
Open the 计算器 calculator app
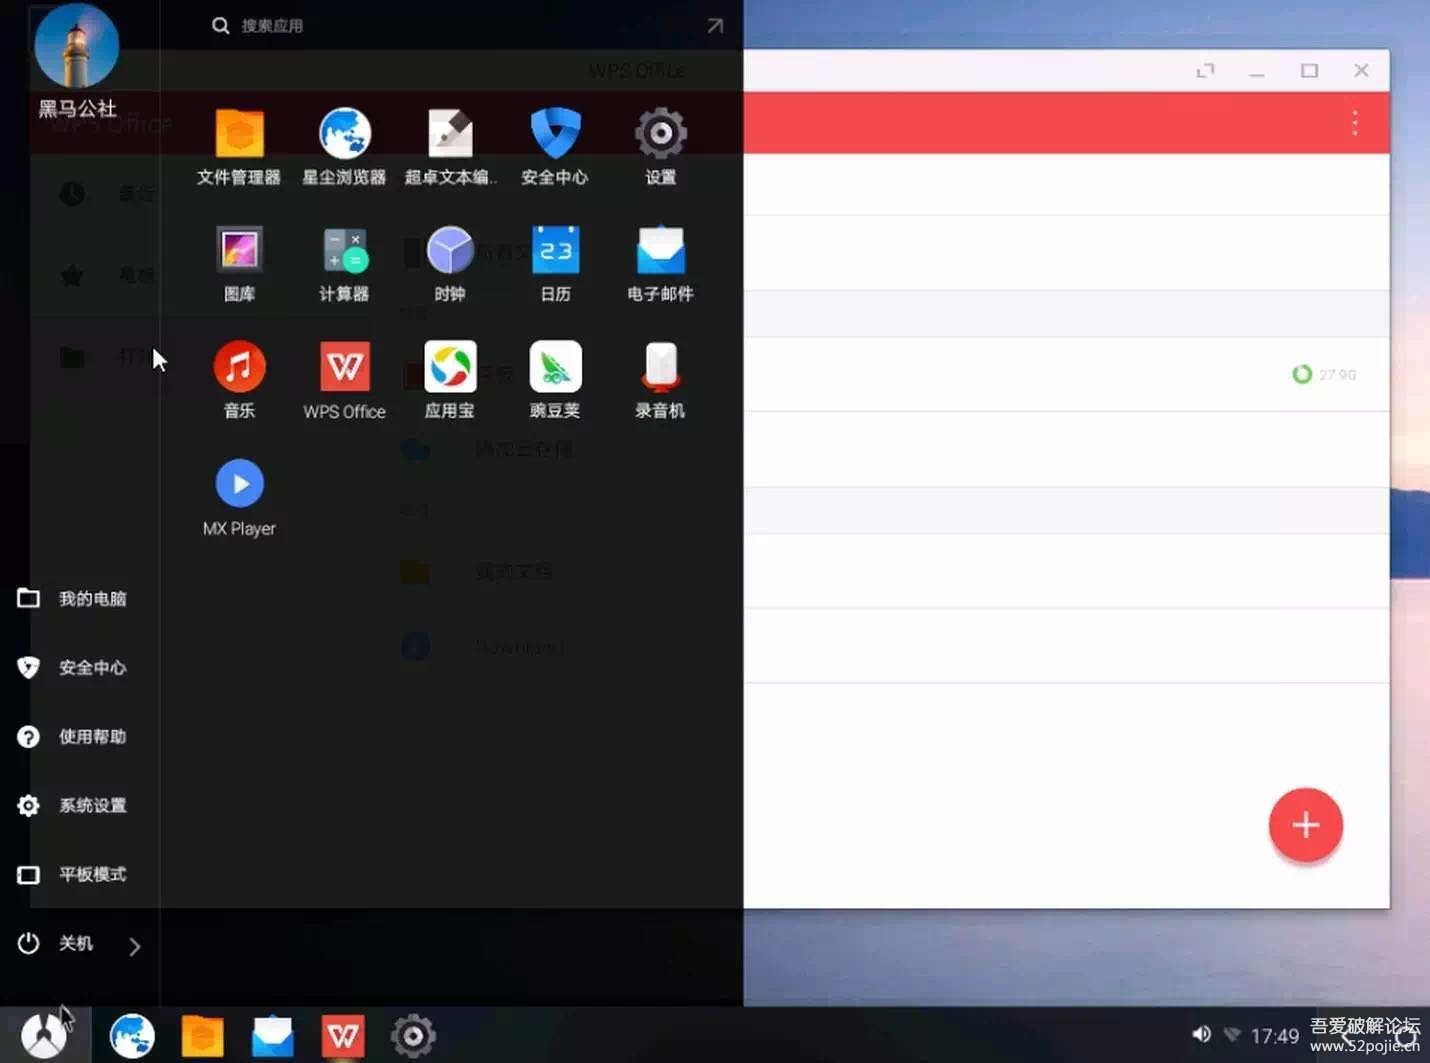tap(345, 250)
